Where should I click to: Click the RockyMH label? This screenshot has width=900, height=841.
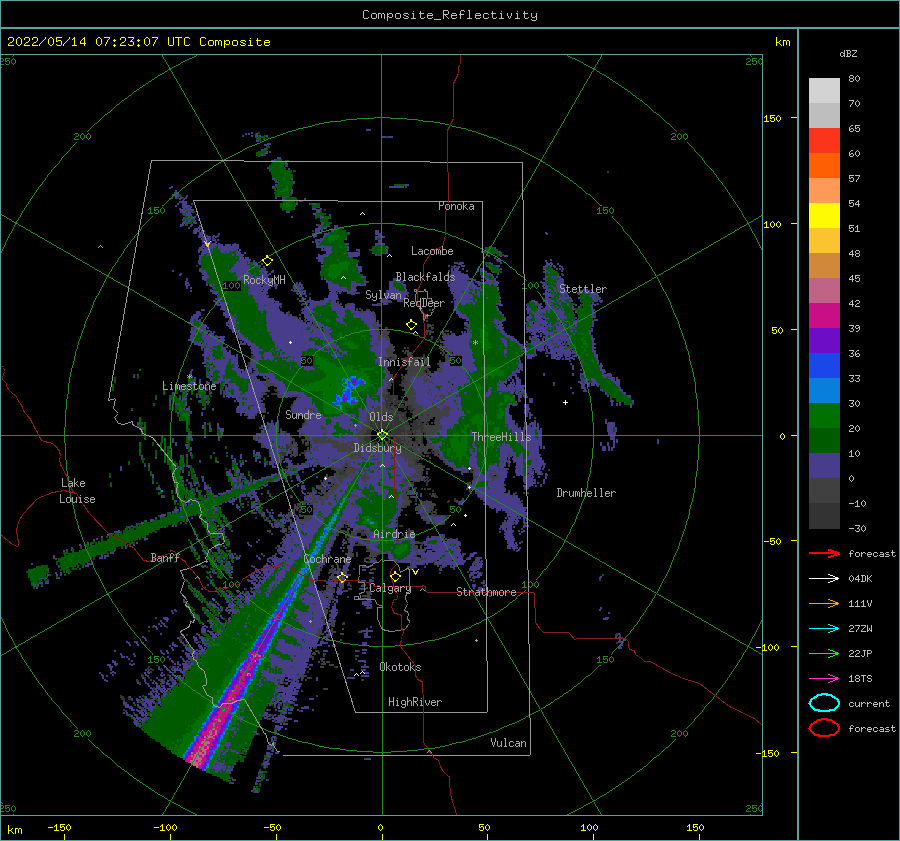coord(264,280)
